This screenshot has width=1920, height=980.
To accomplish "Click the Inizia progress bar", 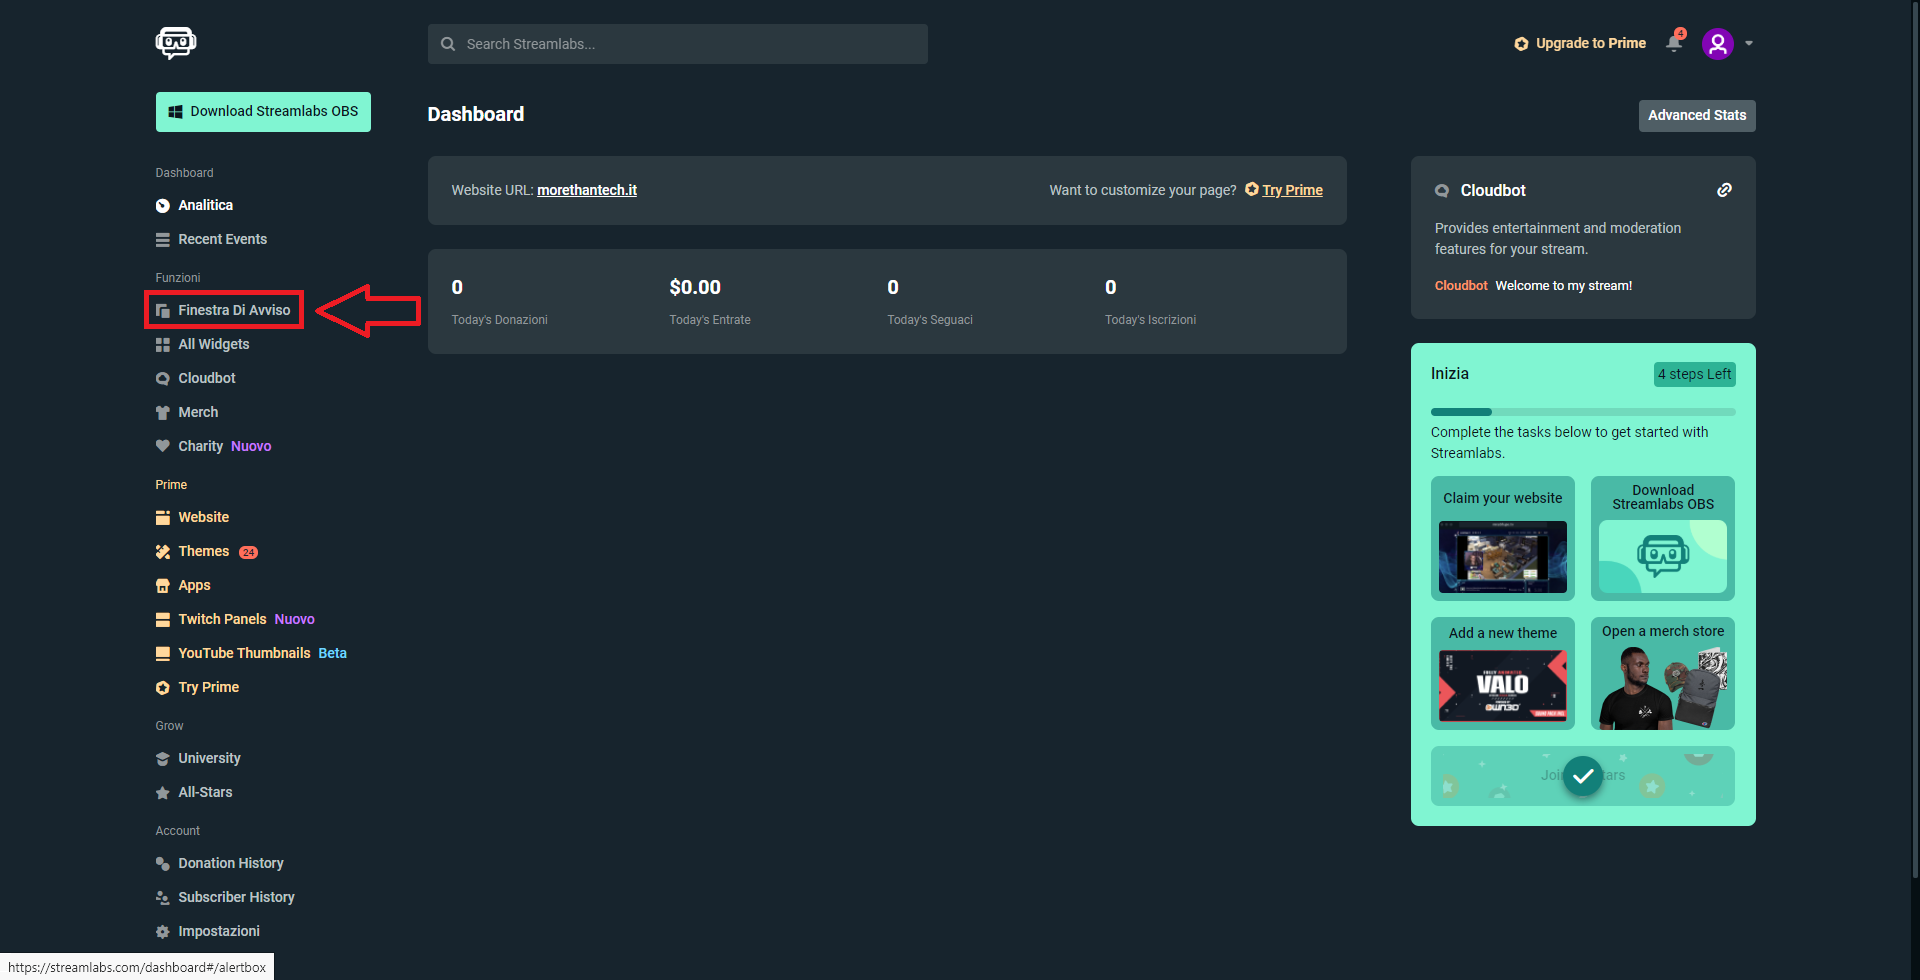I will pos(1583,412).
